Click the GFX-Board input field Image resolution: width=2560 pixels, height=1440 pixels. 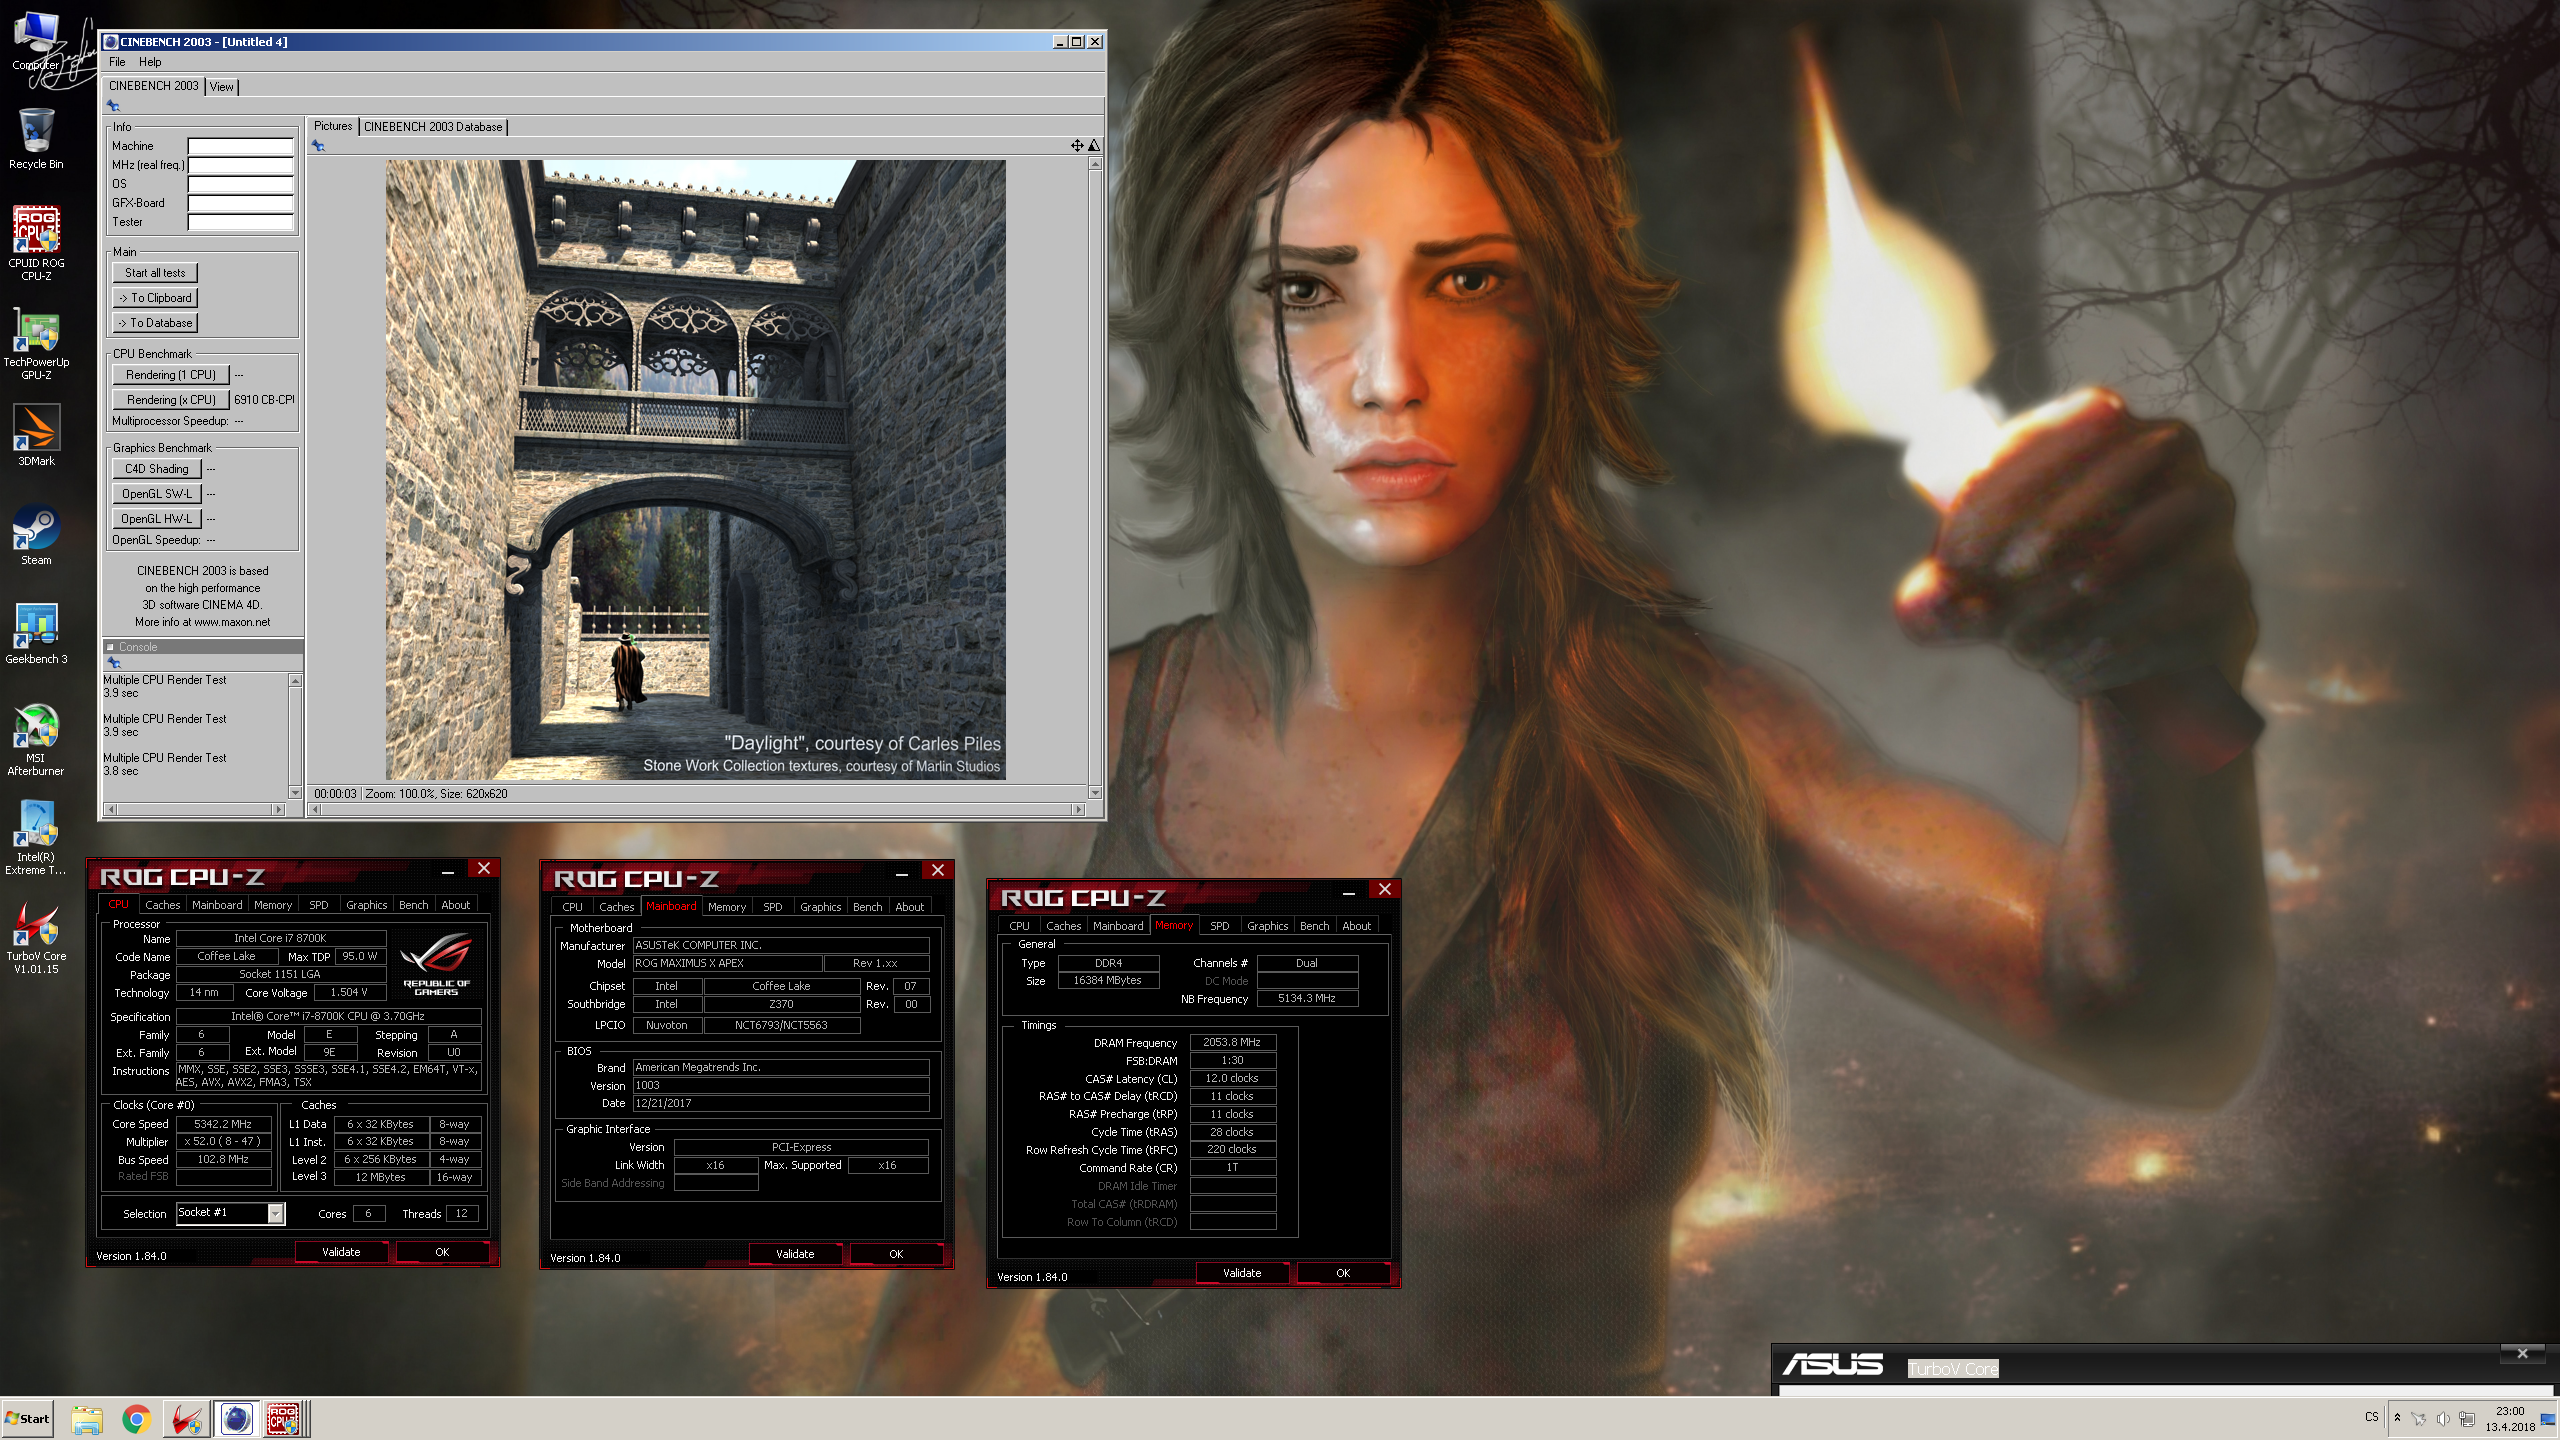point(240,203)
